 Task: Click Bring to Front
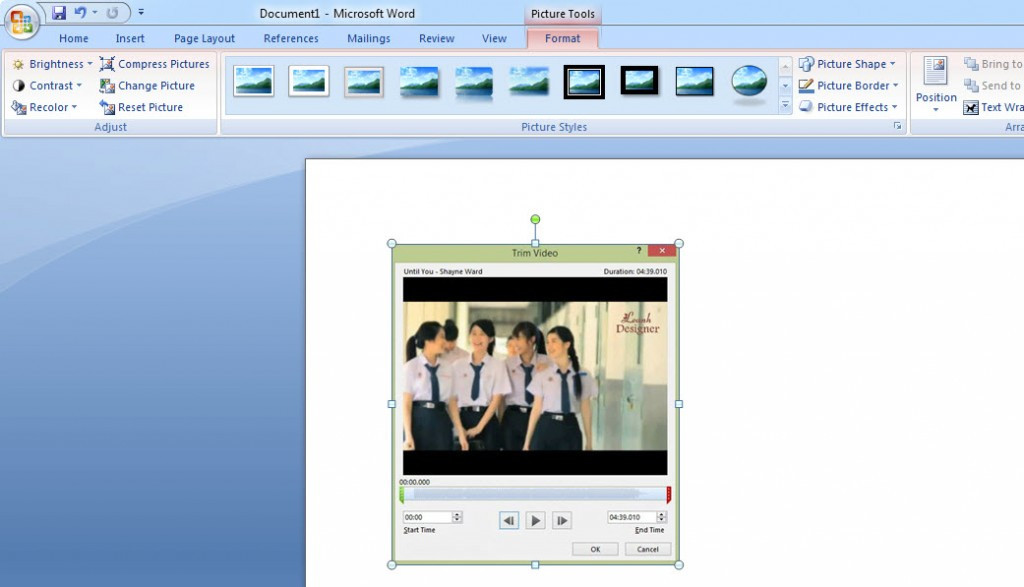[x=993, y=64]
